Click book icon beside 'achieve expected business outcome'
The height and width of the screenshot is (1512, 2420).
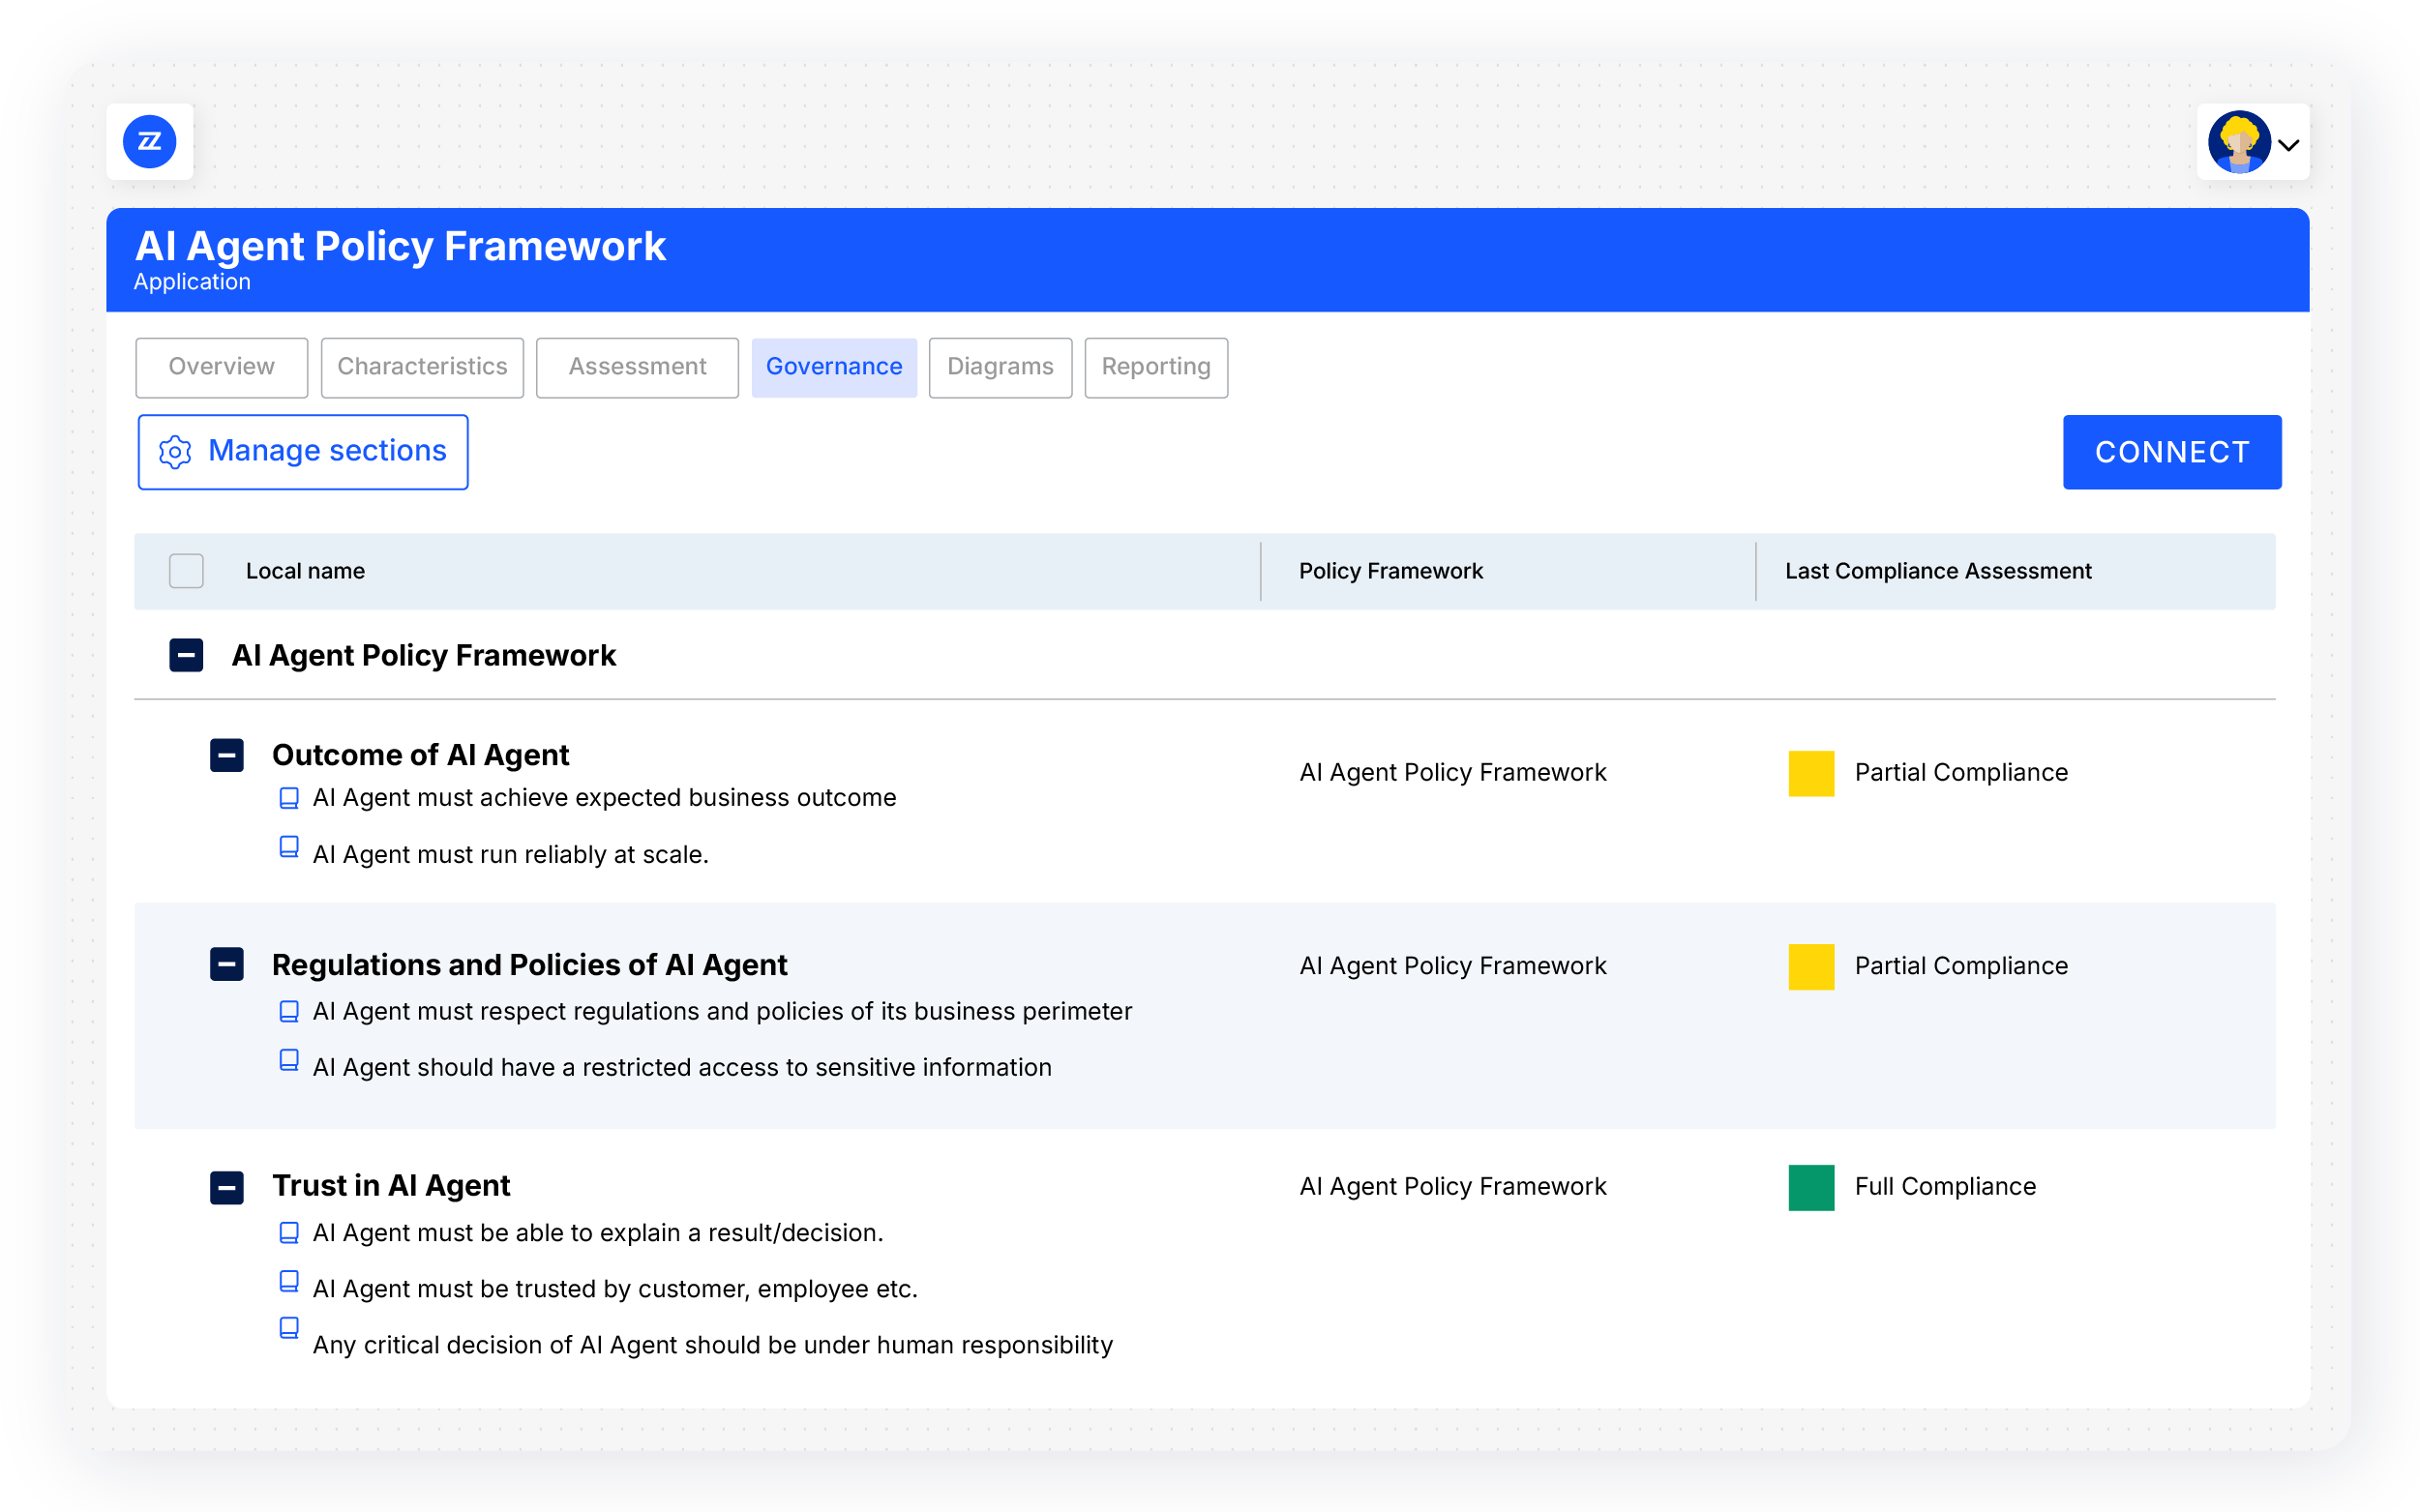289,798
